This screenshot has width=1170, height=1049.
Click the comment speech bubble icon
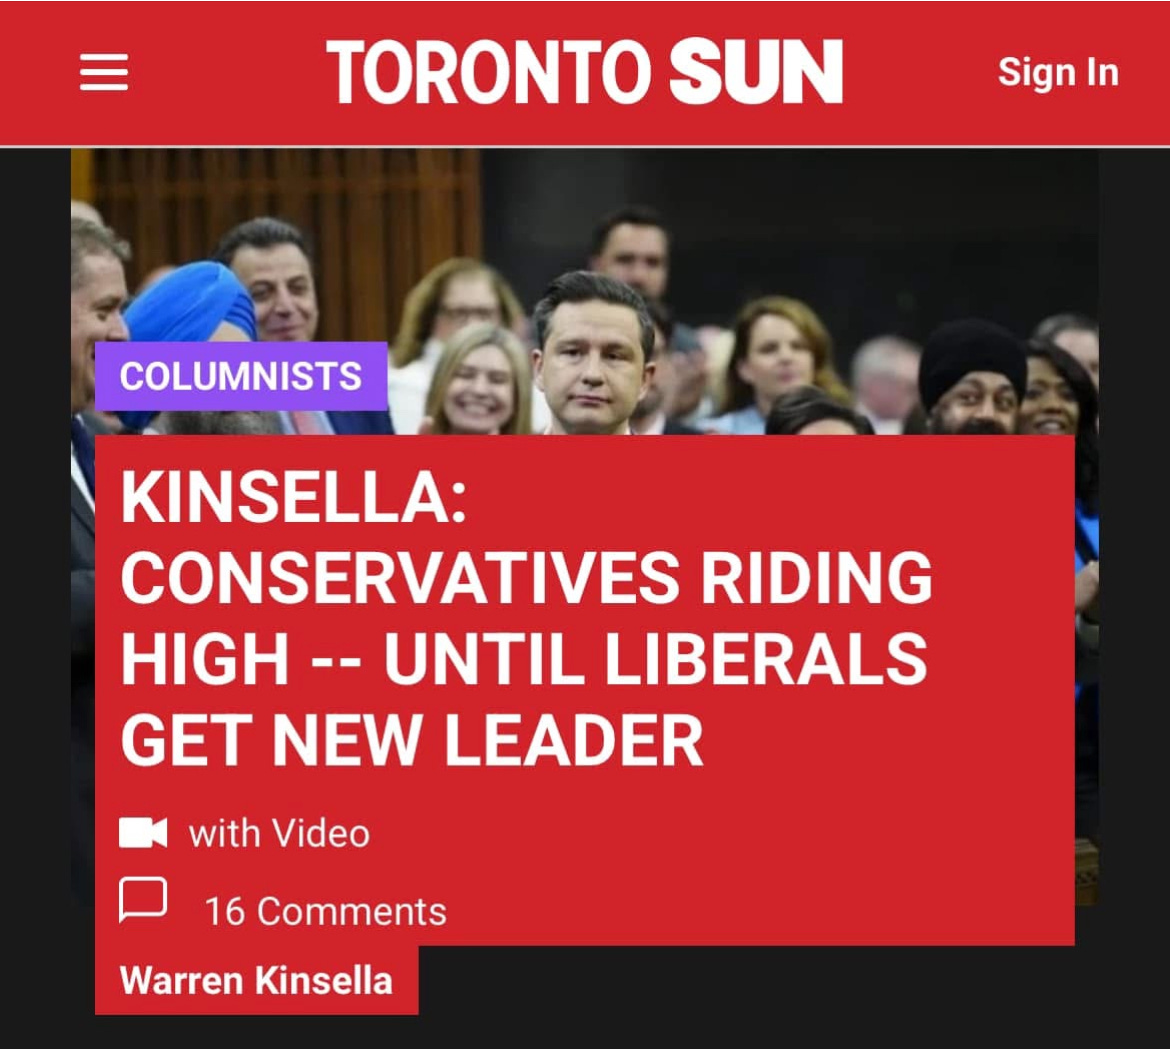point(143,901)
